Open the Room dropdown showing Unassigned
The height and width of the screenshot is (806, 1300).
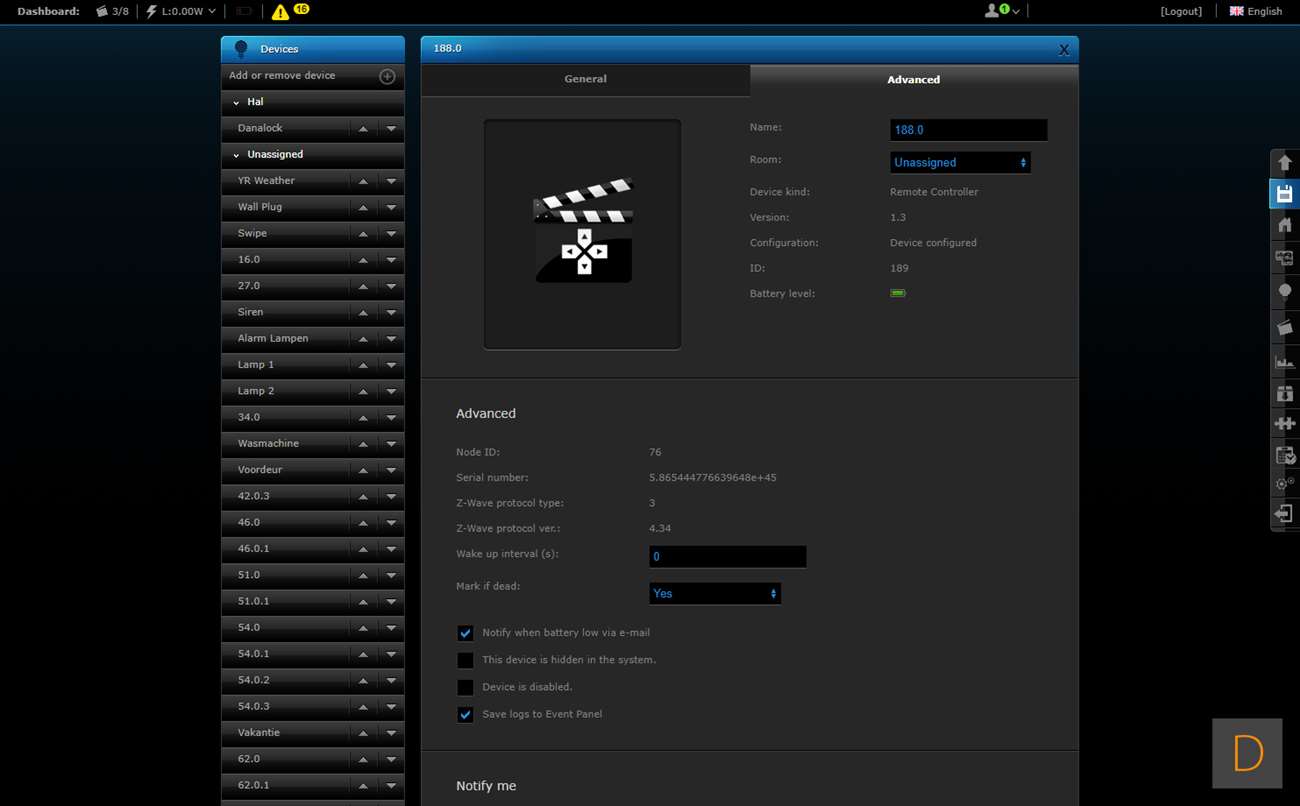(959, 162)
